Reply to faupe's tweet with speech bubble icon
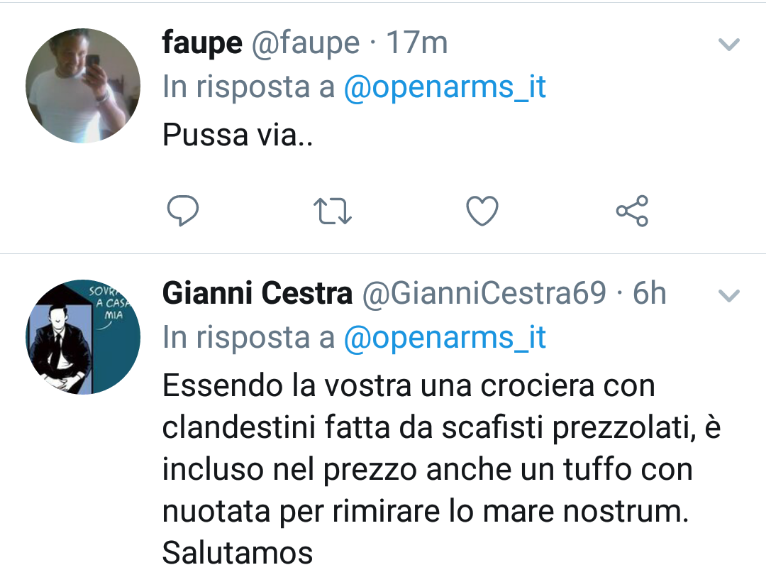 pos(183,211)
